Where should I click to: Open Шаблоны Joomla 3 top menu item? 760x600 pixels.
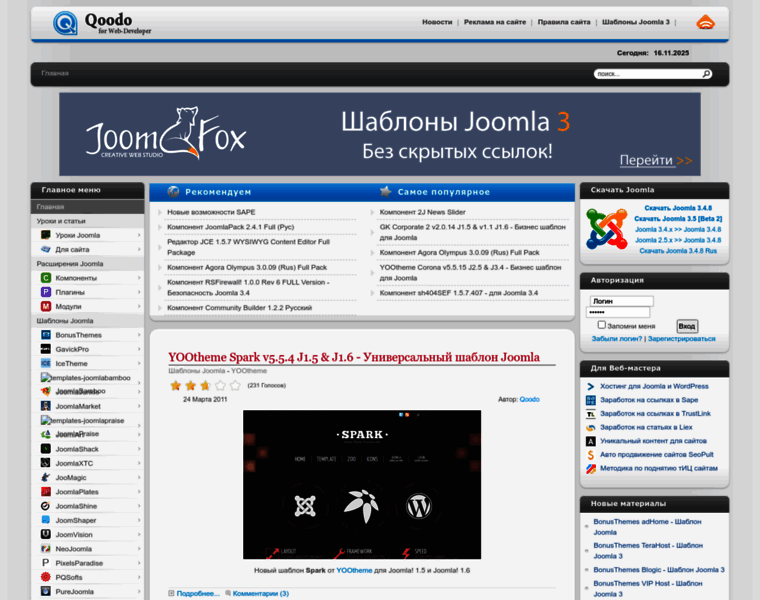[x=635, y=22]
